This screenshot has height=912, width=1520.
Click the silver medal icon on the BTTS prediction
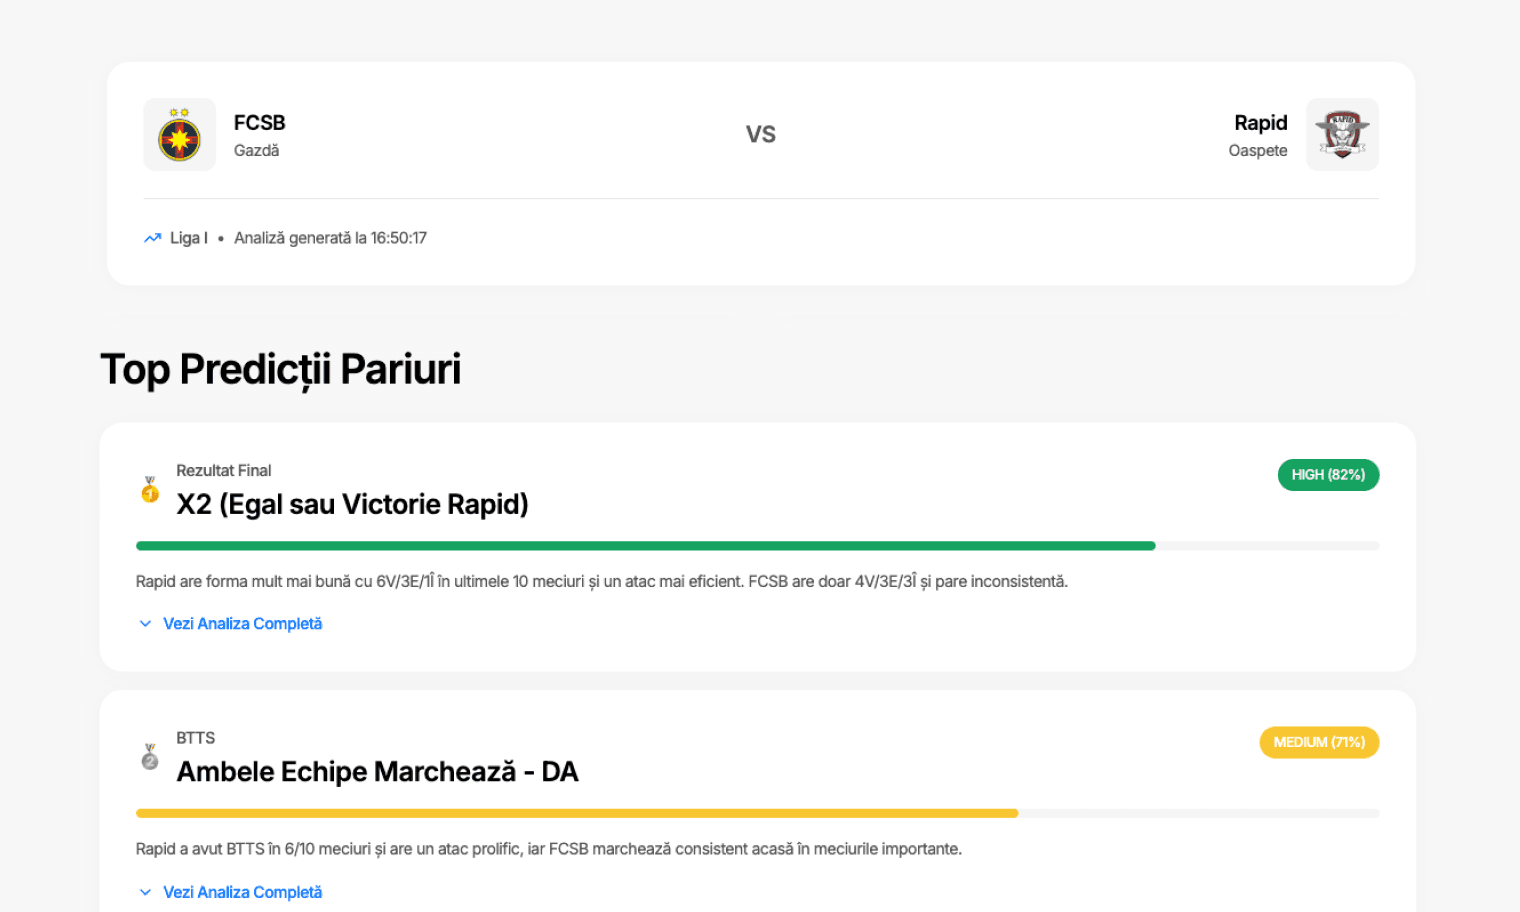pyautogui.click(x=149, y=757)
